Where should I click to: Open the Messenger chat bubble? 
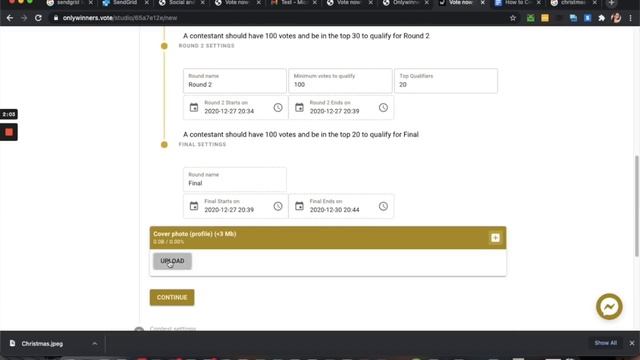(609, 307)
